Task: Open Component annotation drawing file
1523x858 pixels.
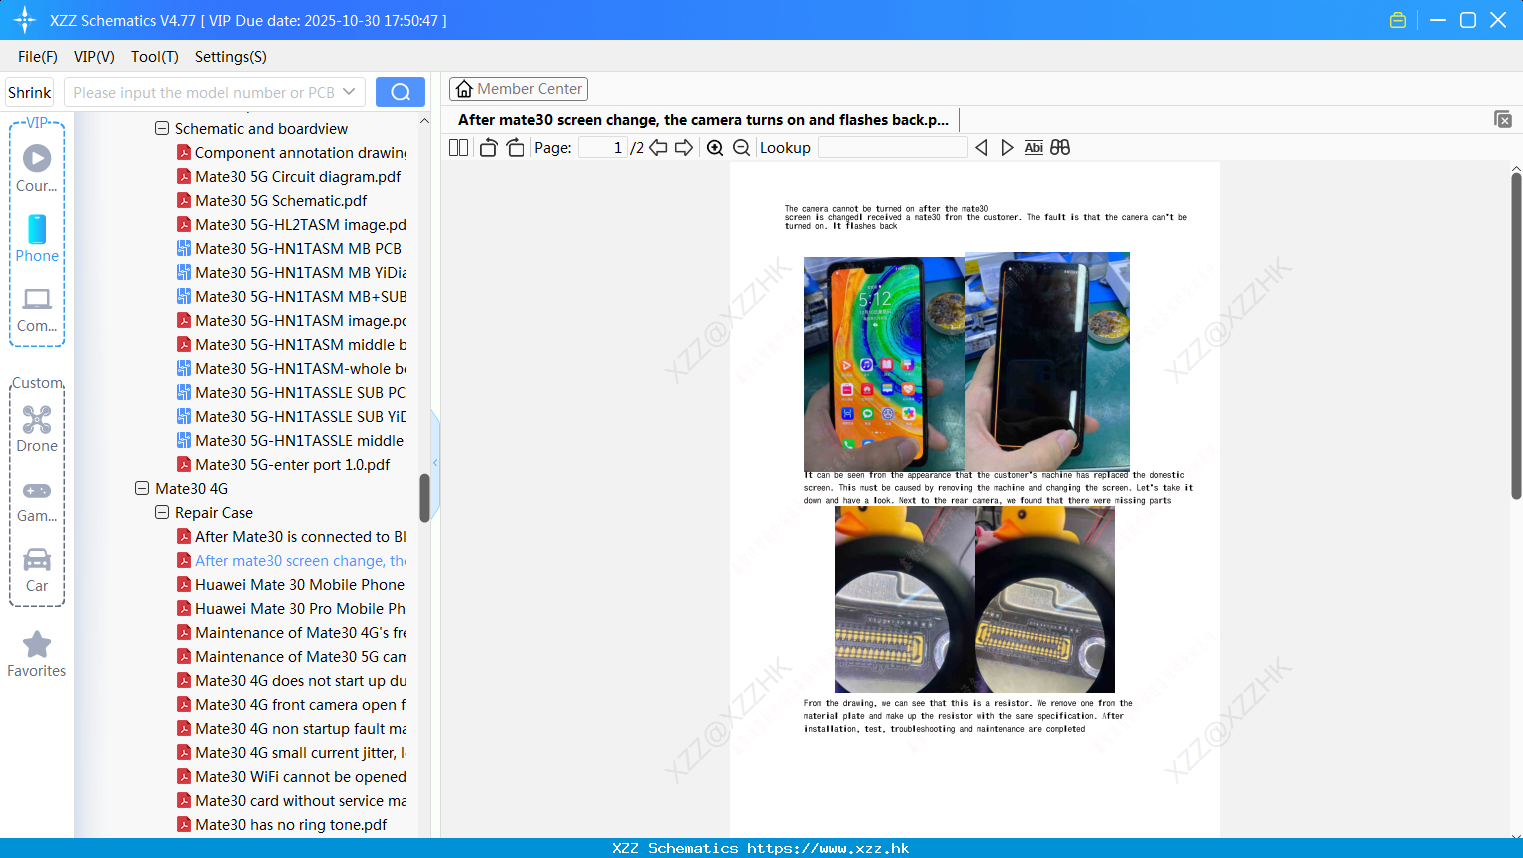Action: (292, 152)
